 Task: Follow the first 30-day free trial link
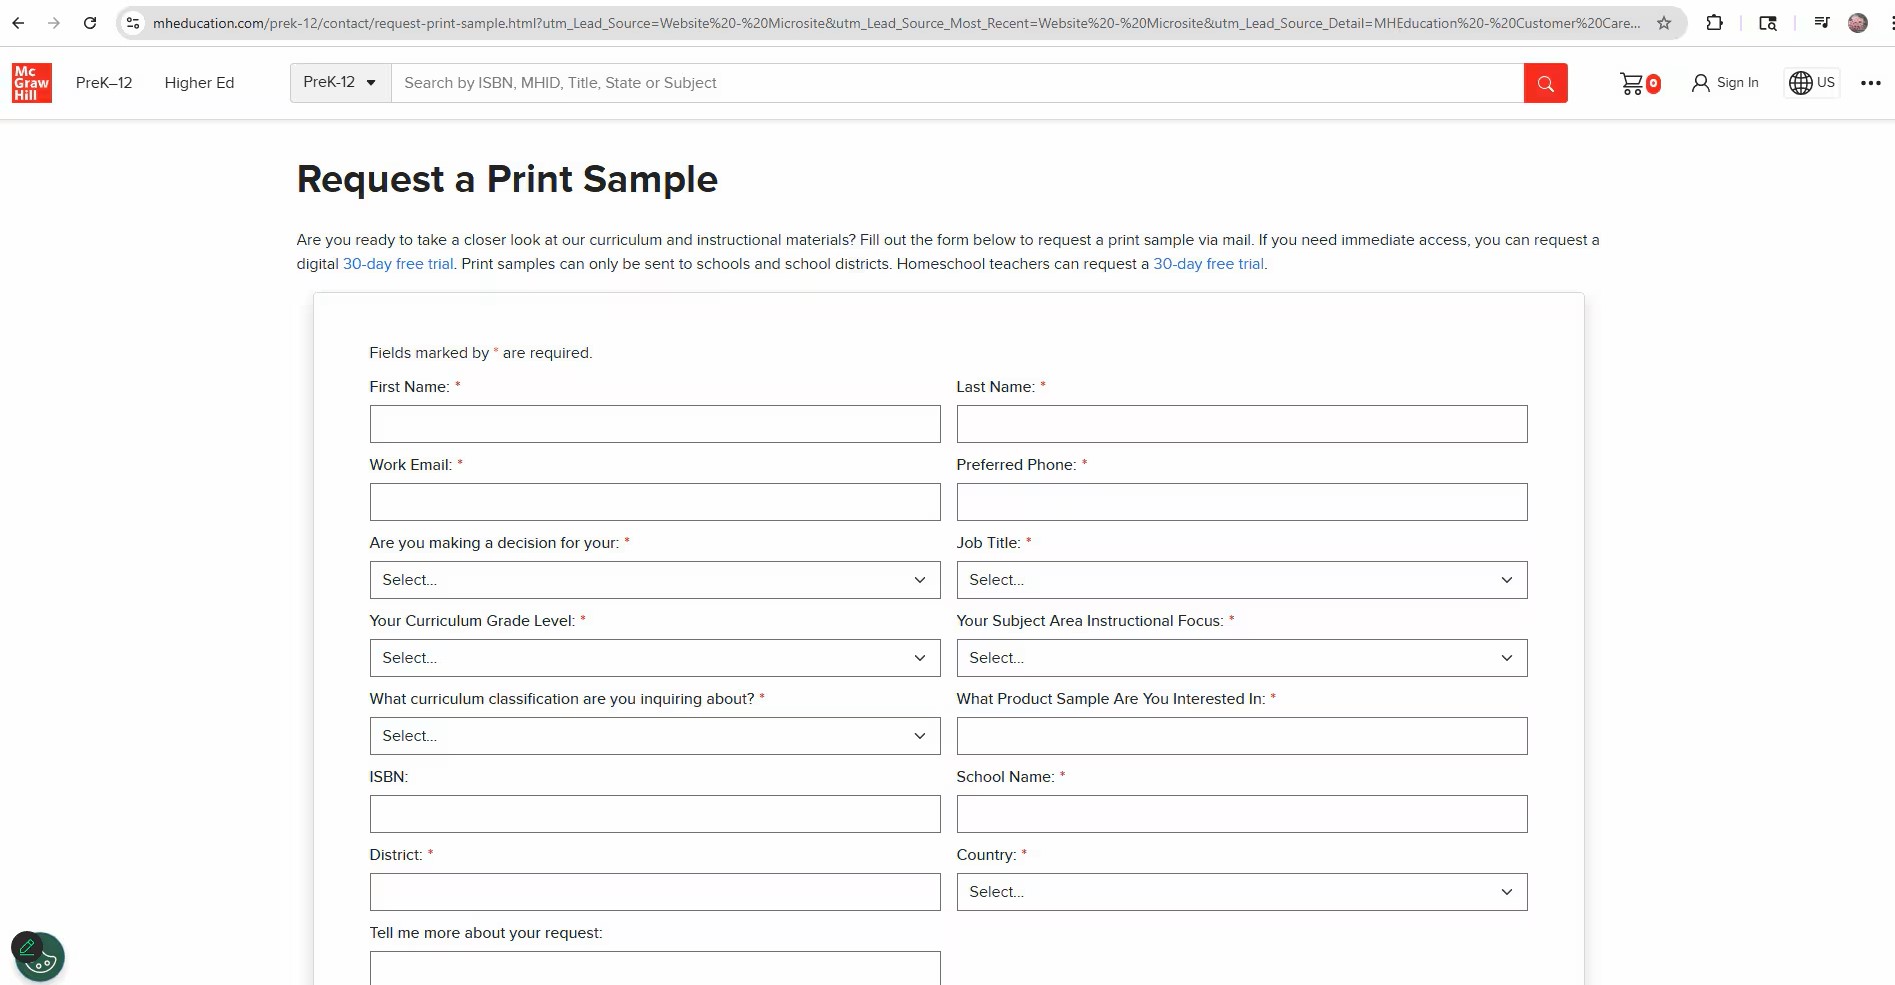click(x=398, y=264)
